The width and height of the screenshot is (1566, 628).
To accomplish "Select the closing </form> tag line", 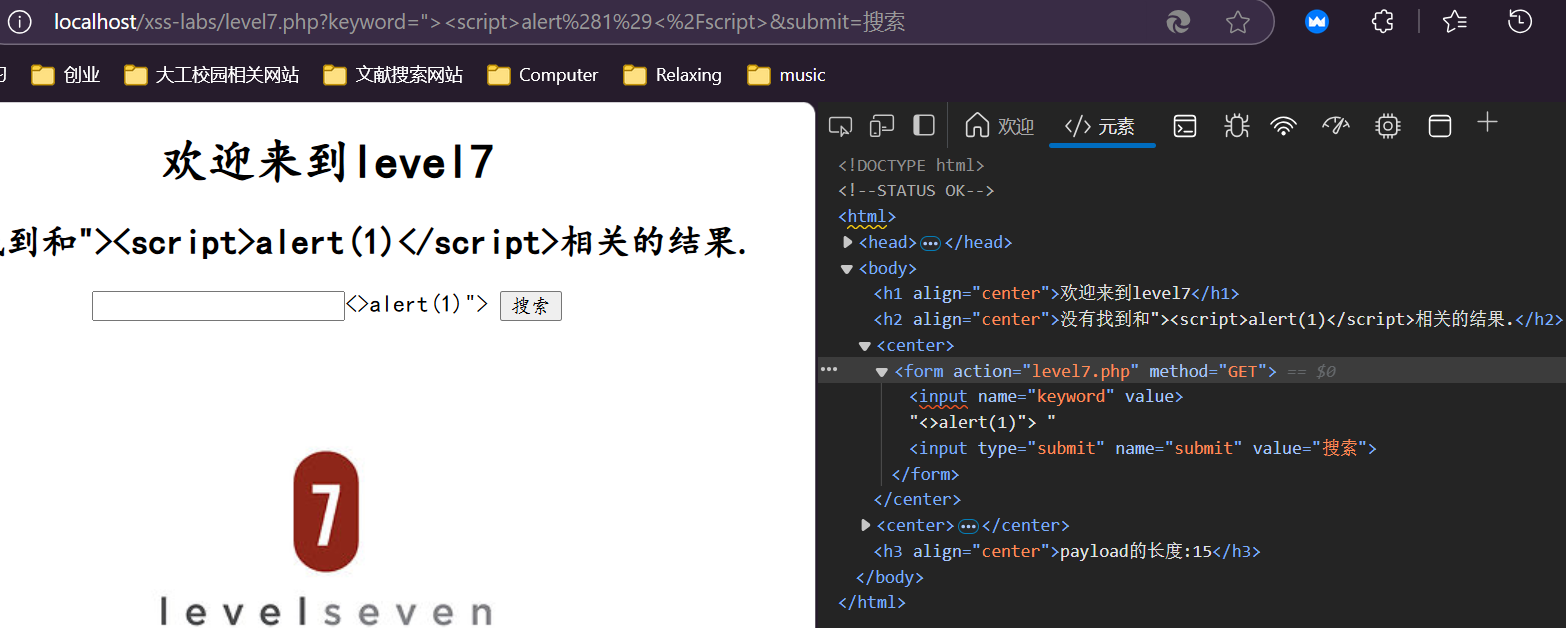I will tap(925, 474).
